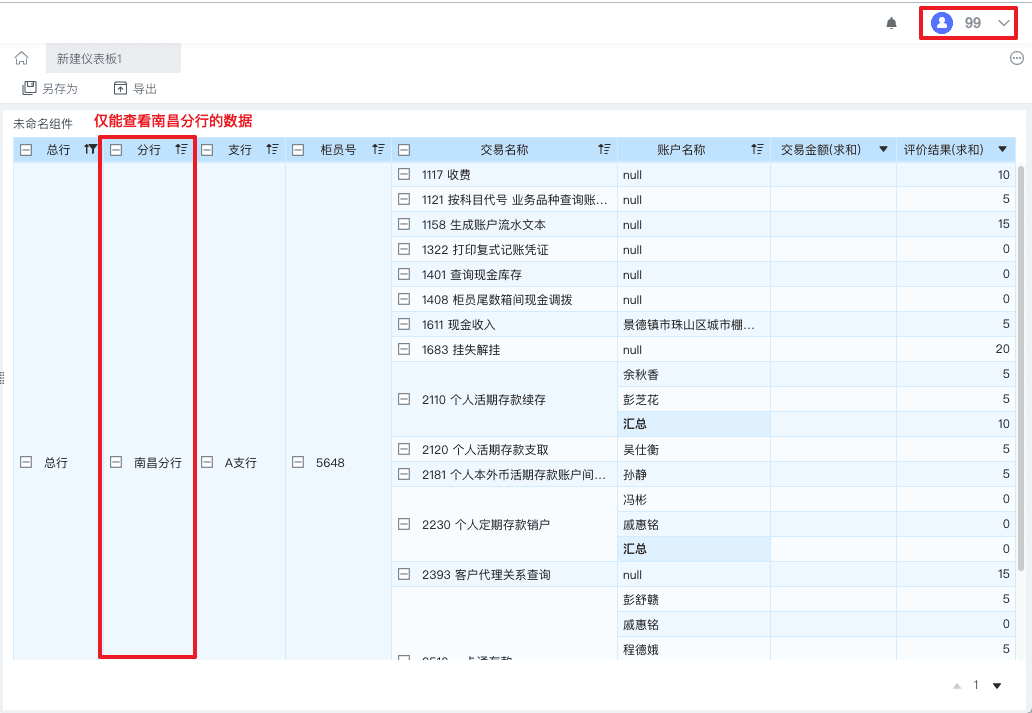Select the 余秋香 account cell

pyautogui.click(x=694, y=374)
